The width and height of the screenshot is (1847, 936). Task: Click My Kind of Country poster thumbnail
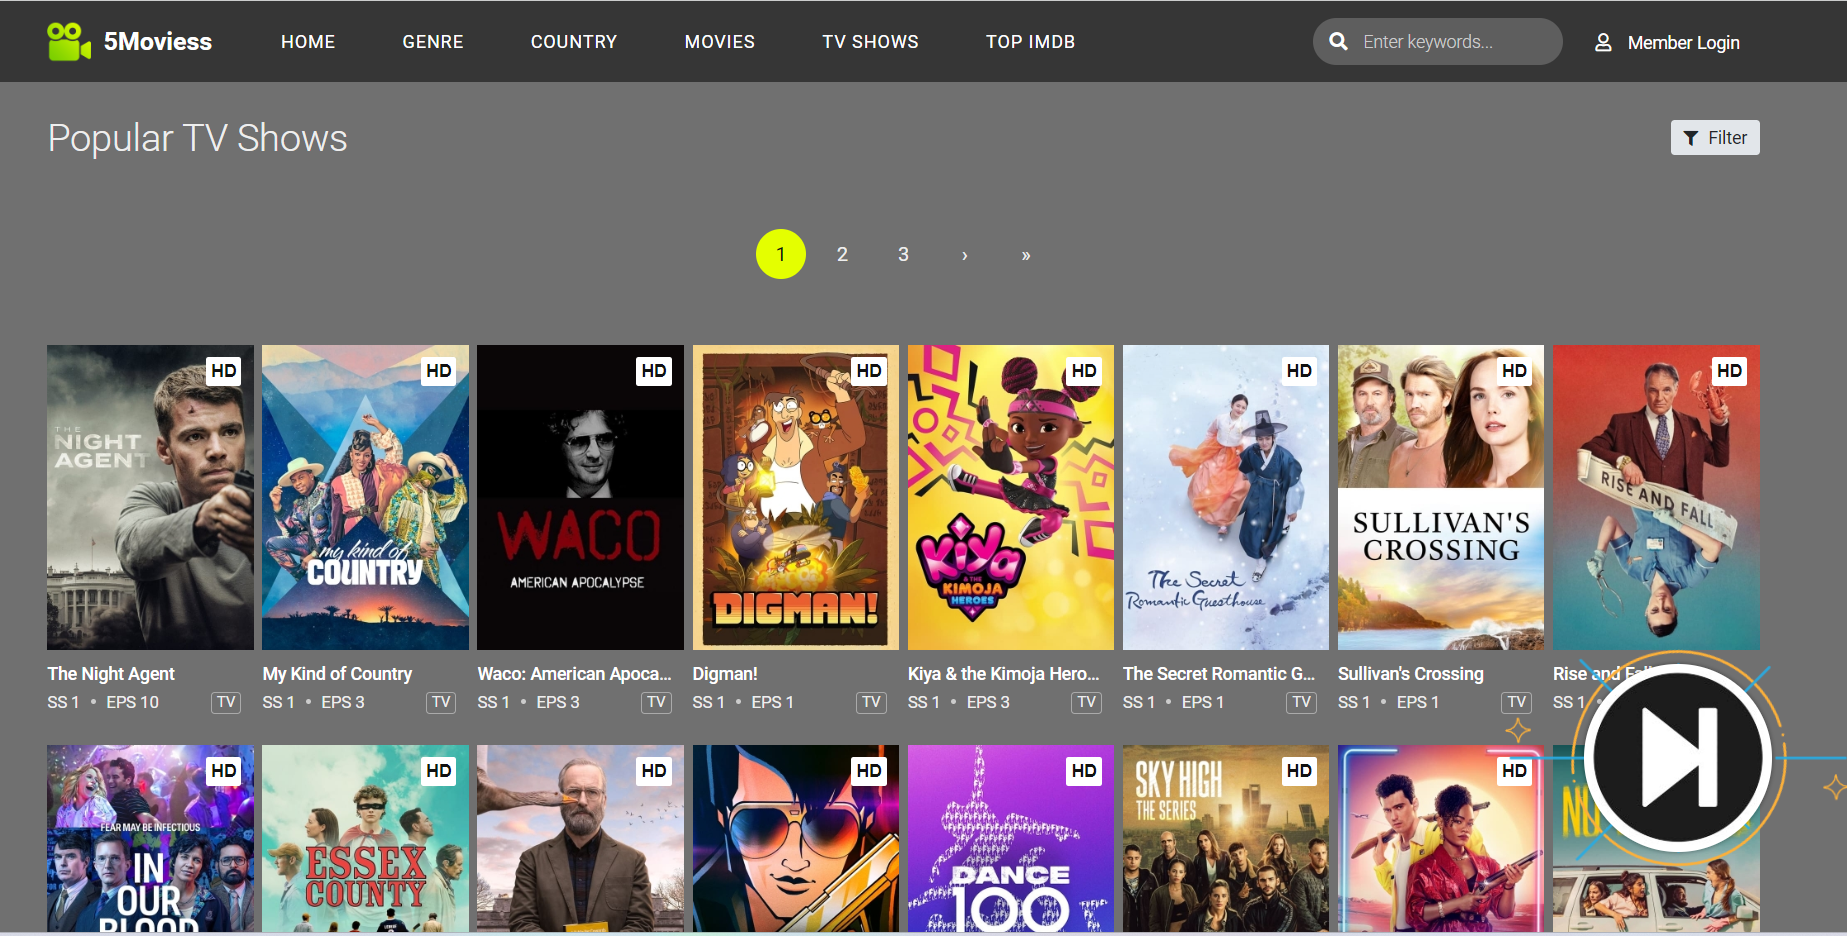pyautogui.click(x=365, y=497)
